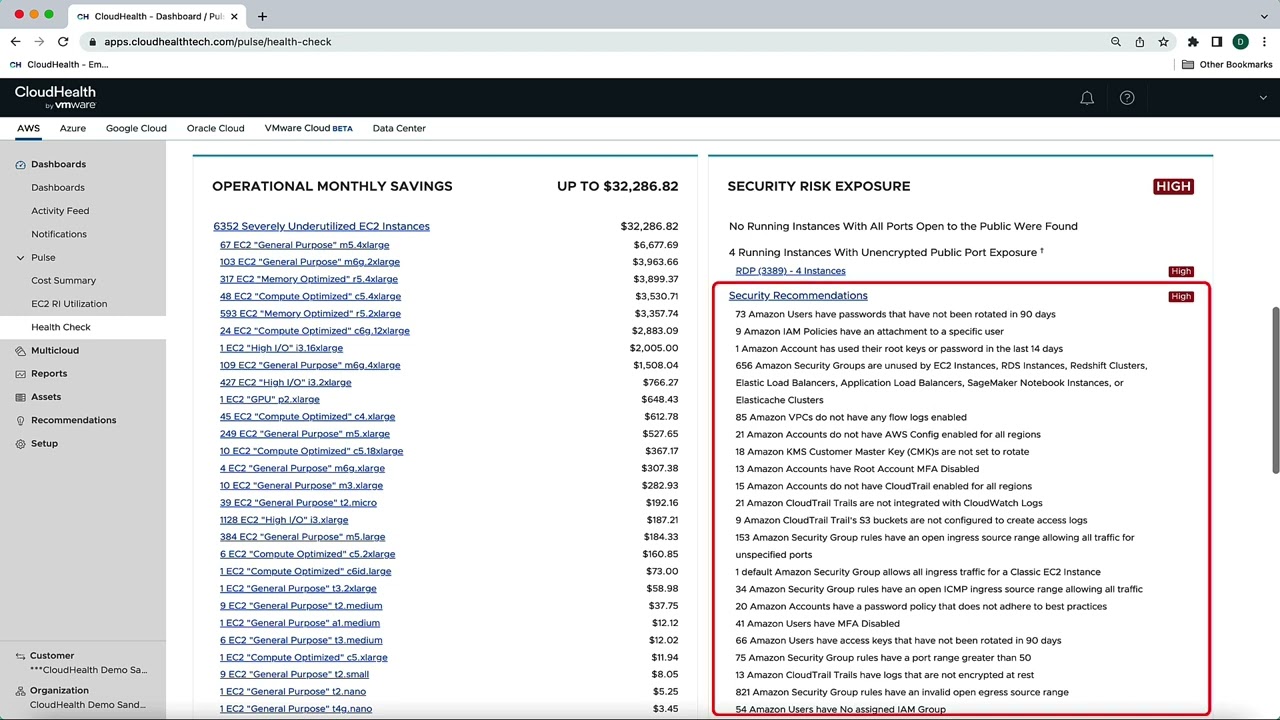Open the notifications bell icon
1280x720 pixels.
1087,98
